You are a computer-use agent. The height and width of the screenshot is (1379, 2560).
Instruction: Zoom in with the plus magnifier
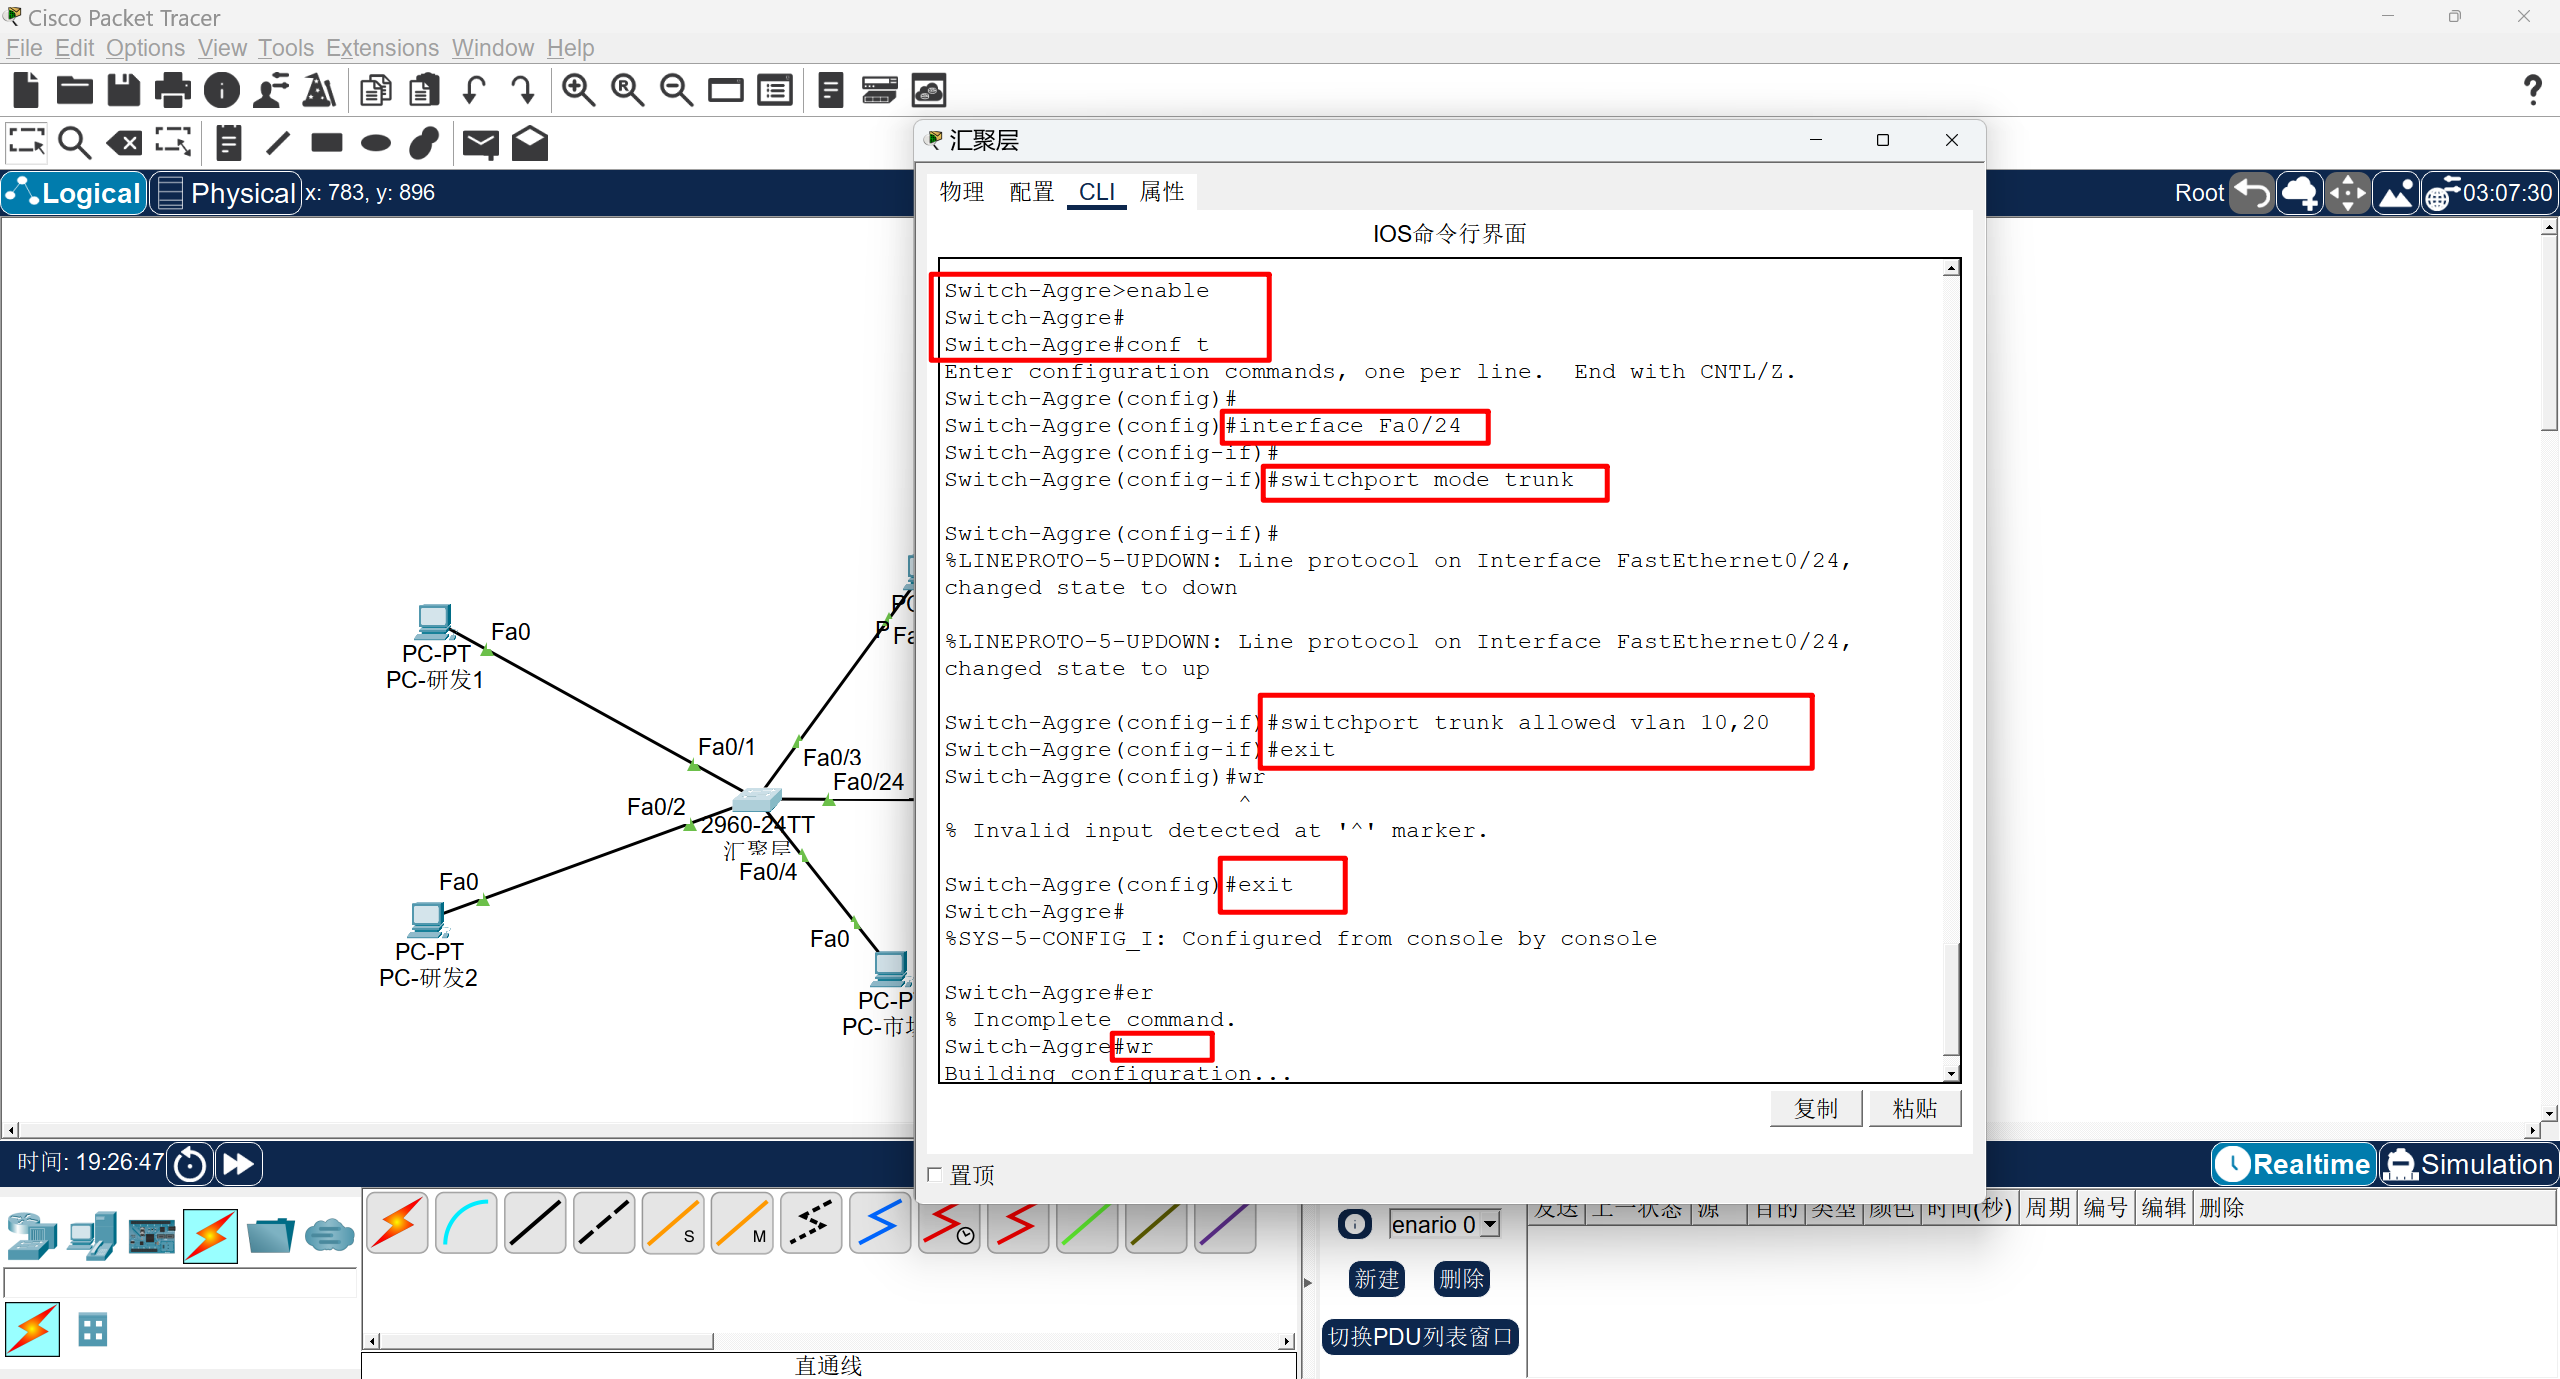[579, 91]
